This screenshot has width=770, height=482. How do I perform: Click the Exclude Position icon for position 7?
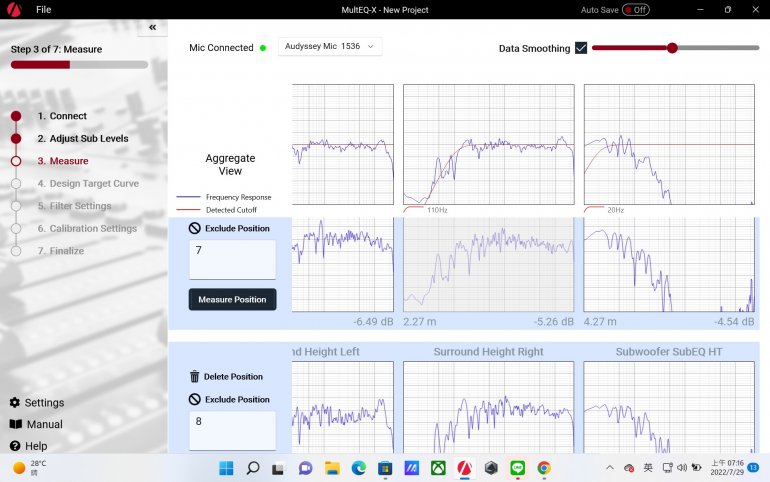(x=195, y=229)
